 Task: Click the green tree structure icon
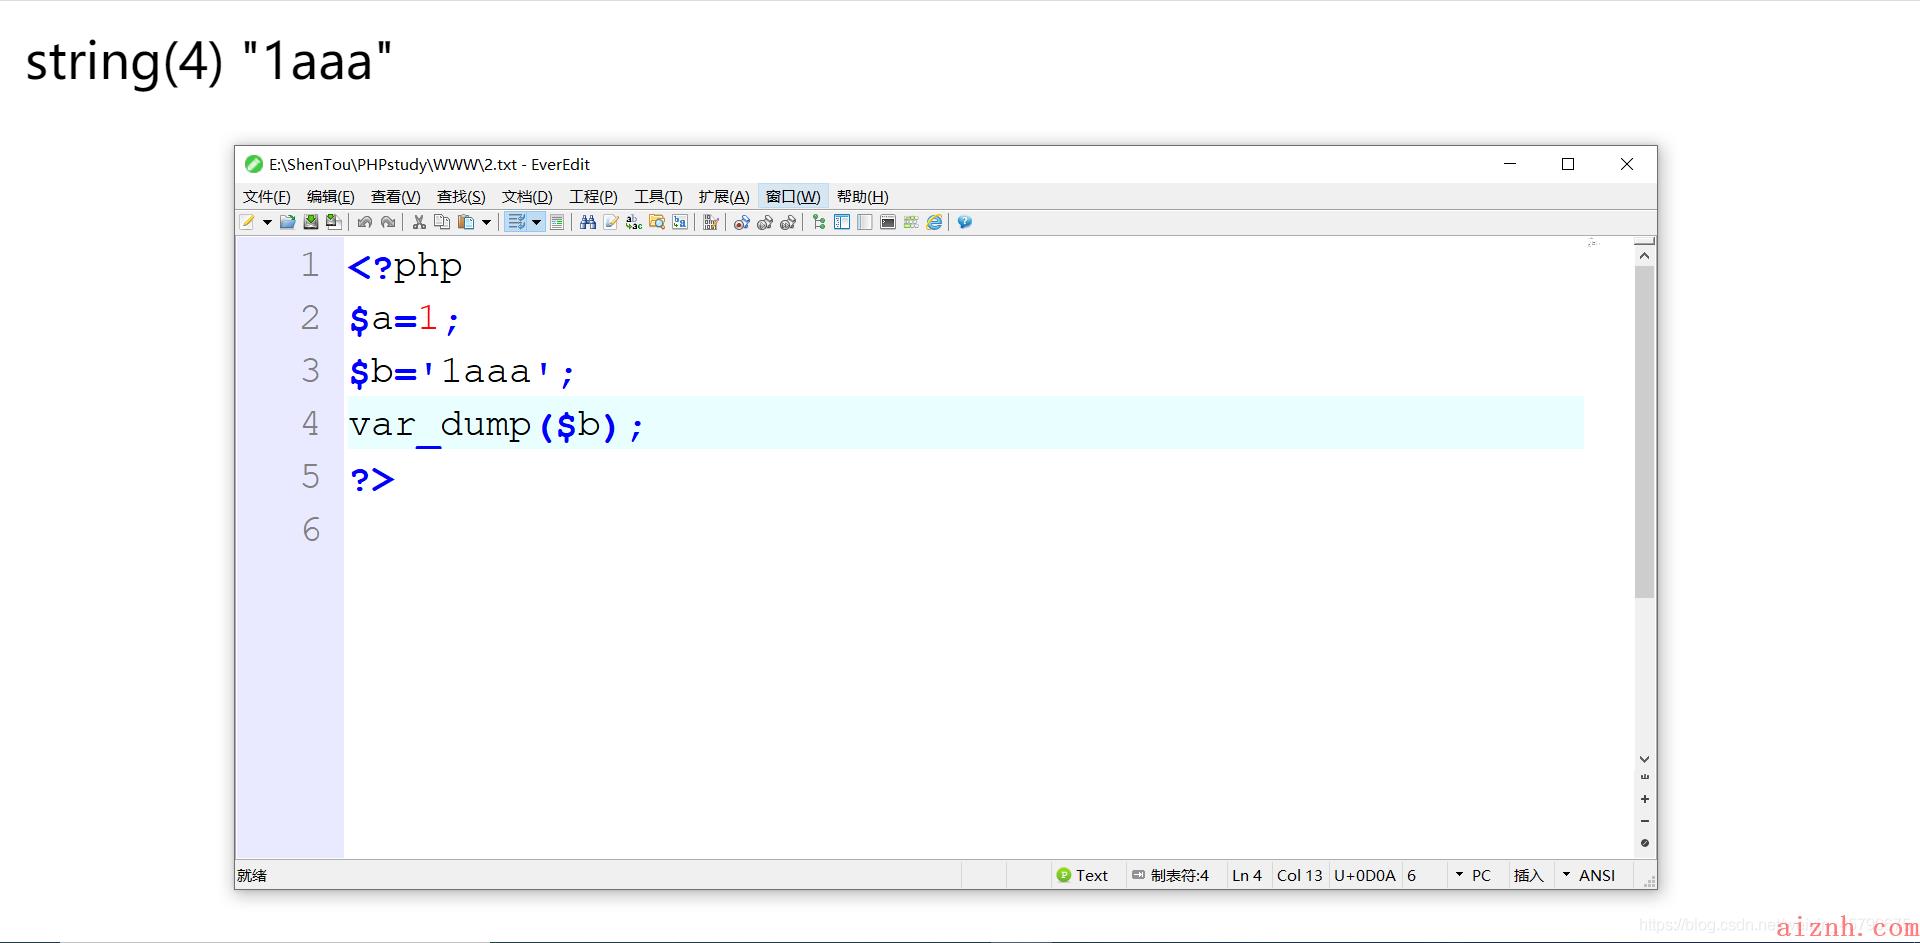(819, 222)
